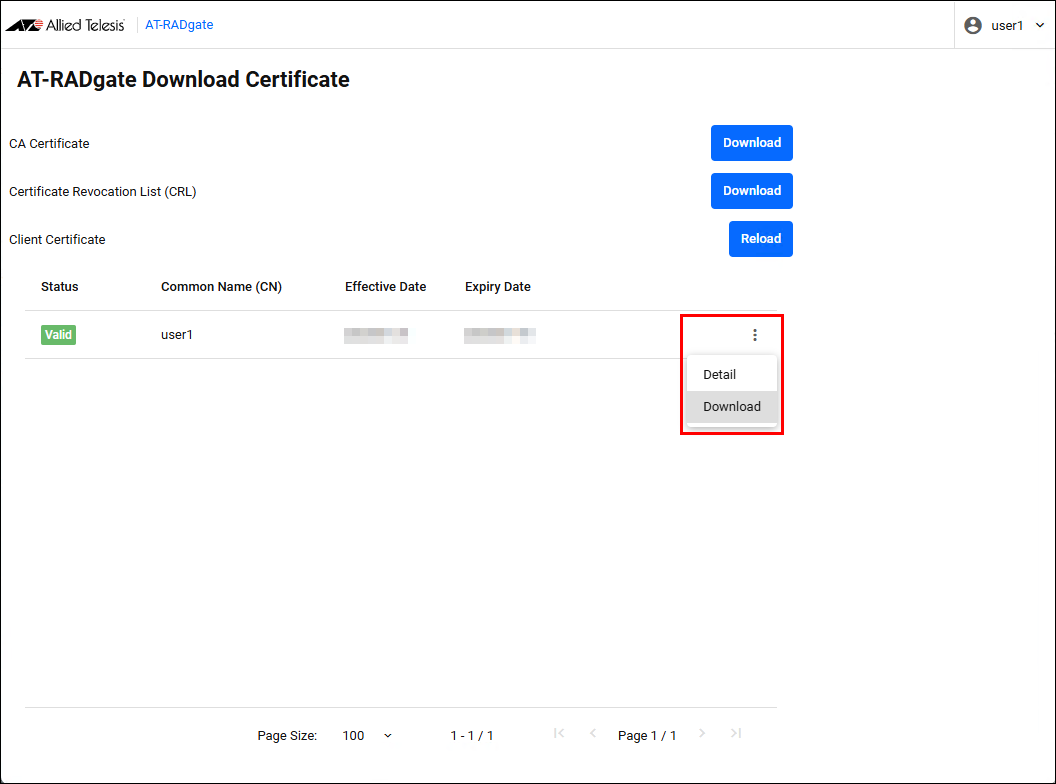Select Download from the context menu
The width and height of the screenshot is (1056, 784).
coord(732,407)
